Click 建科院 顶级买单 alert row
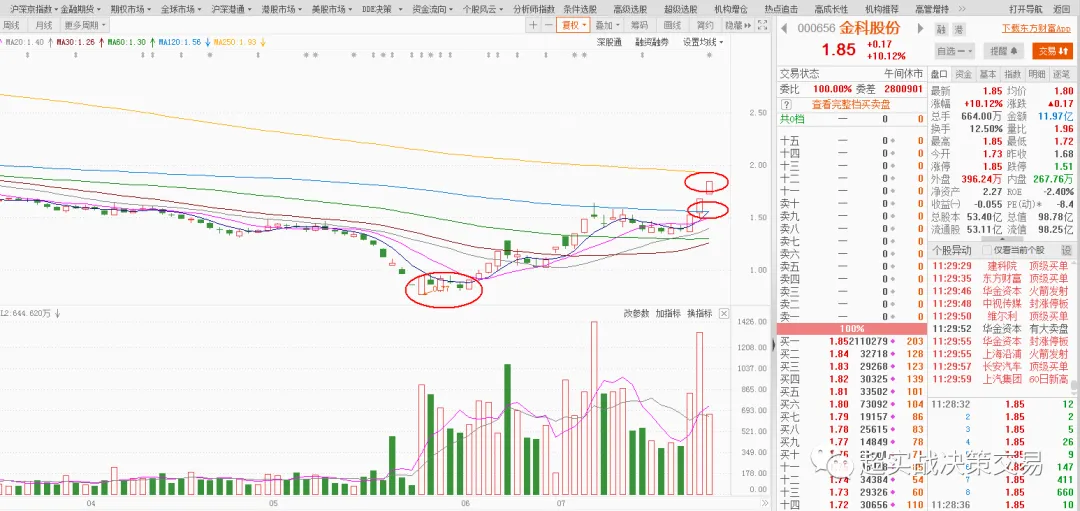 click(1000, 266)
